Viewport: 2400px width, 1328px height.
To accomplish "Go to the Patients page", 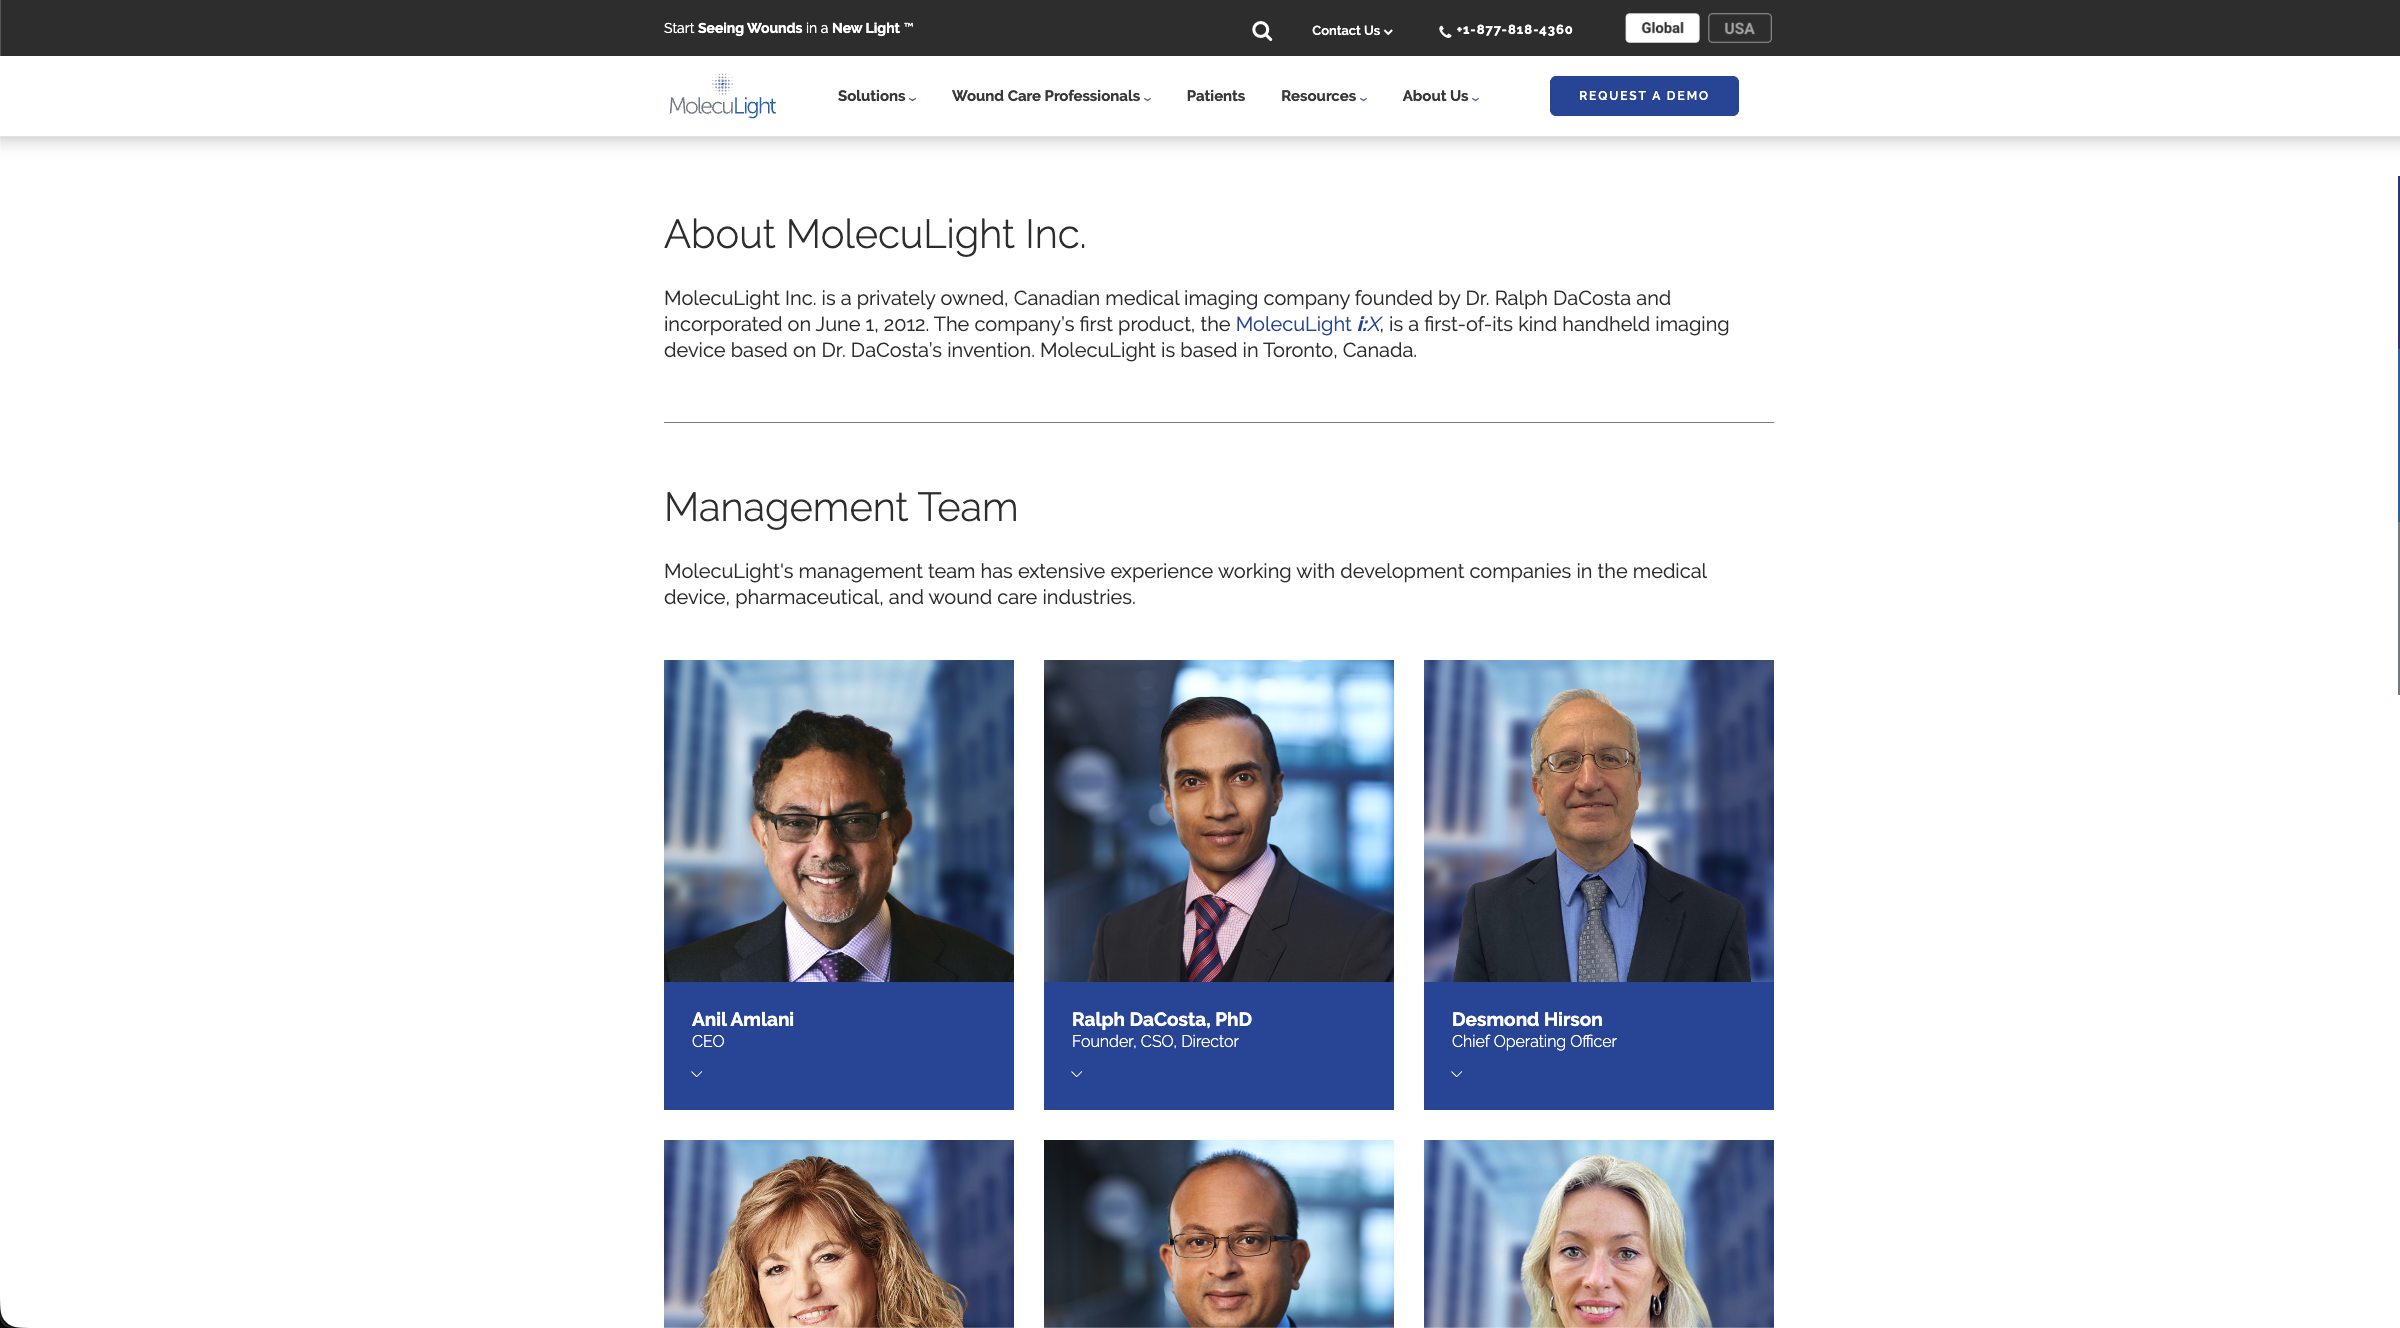I will 1215,96.
